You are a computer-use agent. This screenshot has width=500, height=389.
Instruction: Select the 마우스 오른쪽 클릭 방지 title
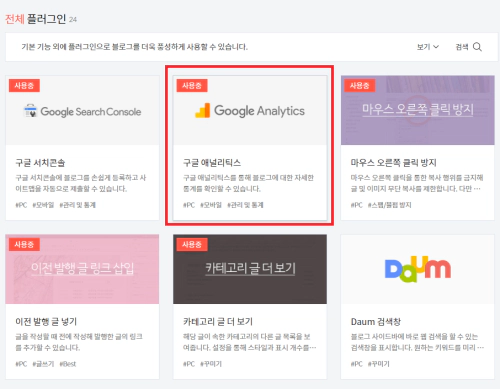tap(394, 163)
